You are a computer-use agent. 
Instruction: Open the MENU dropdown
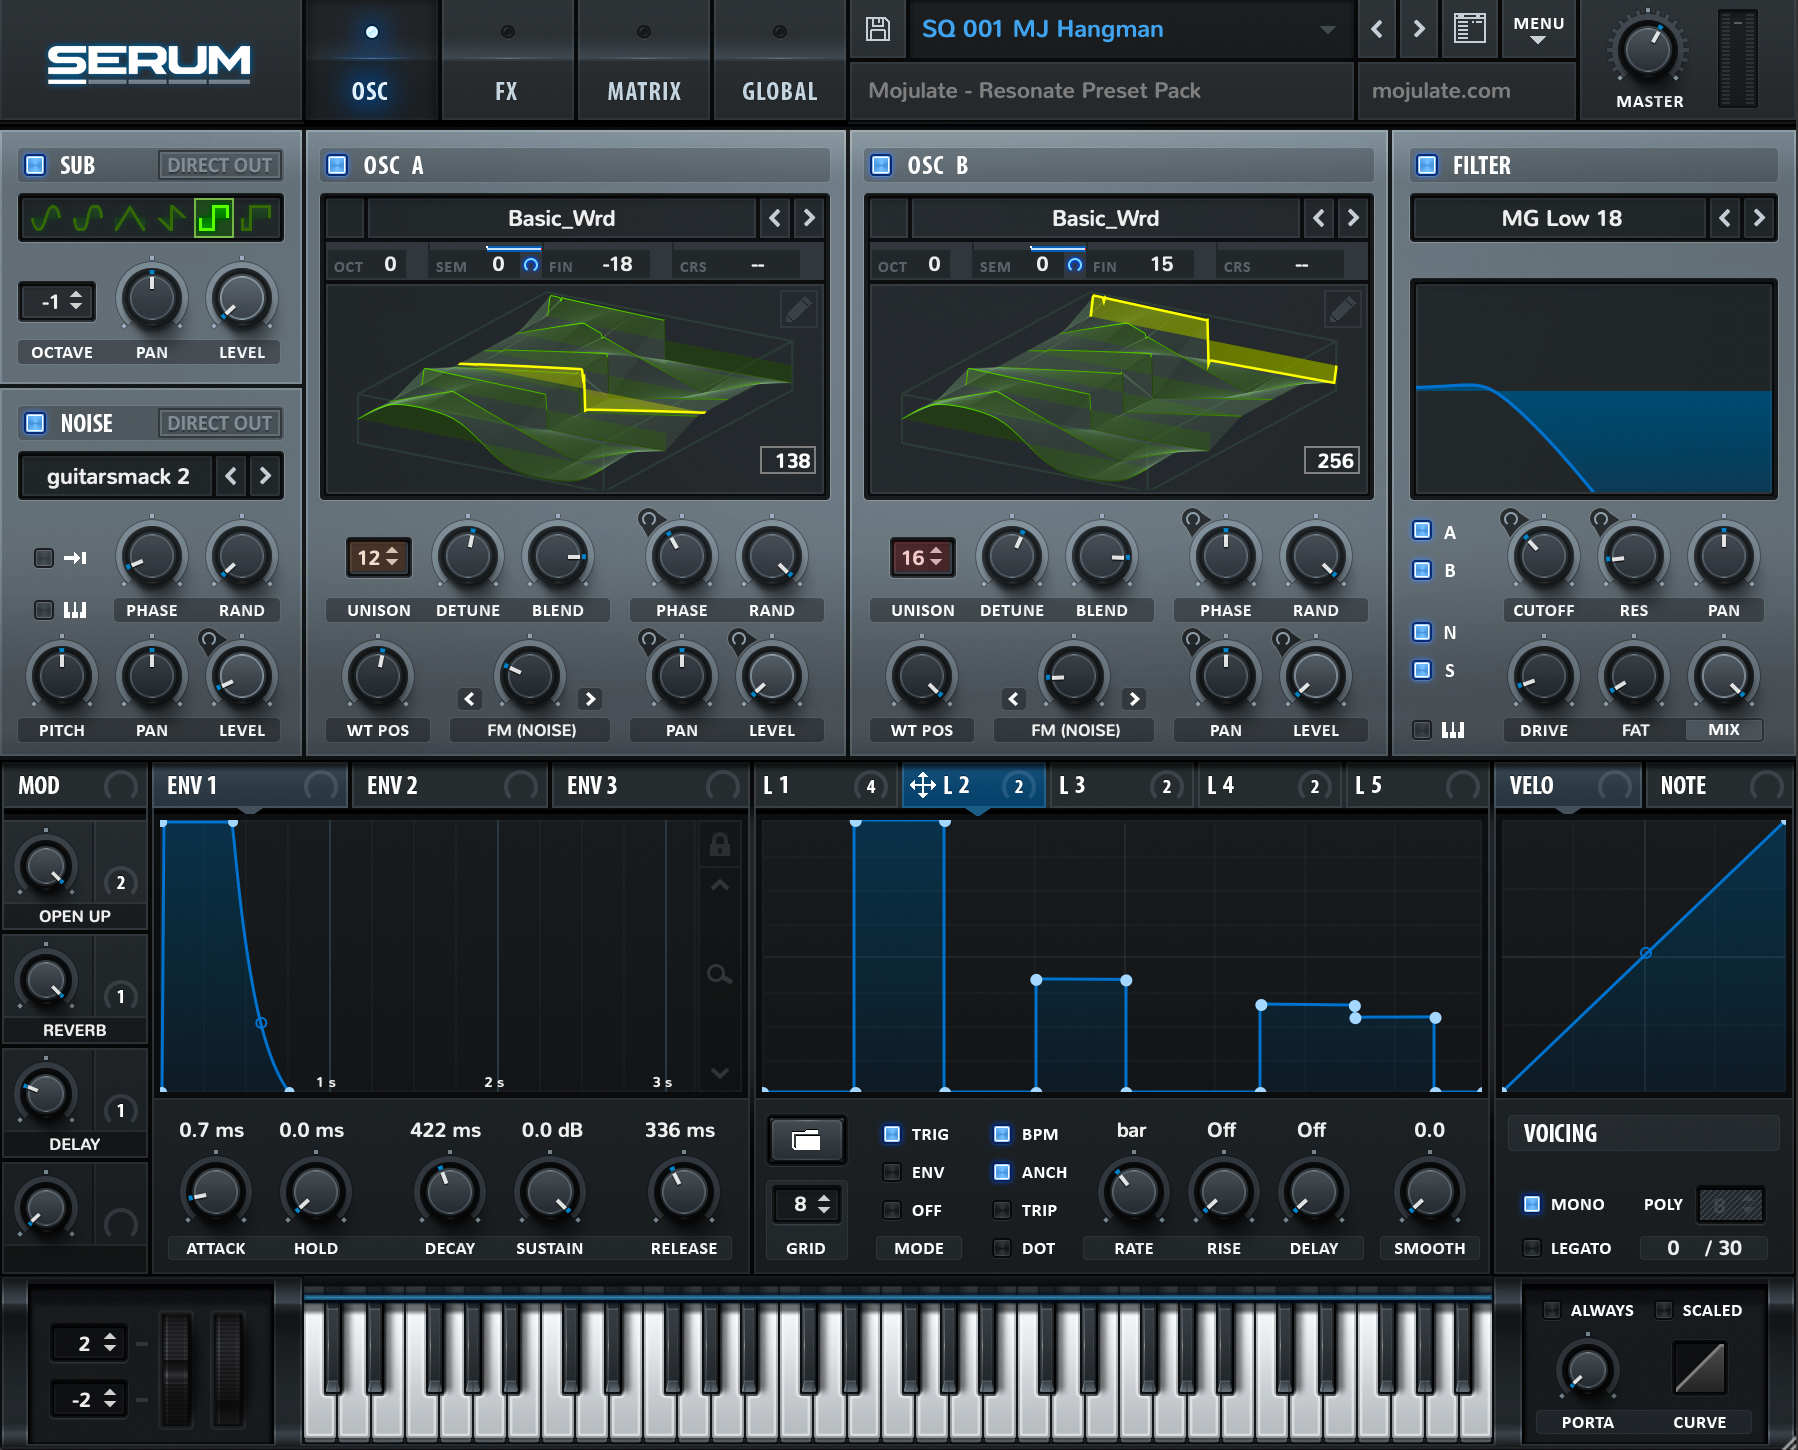point(1539,29)
